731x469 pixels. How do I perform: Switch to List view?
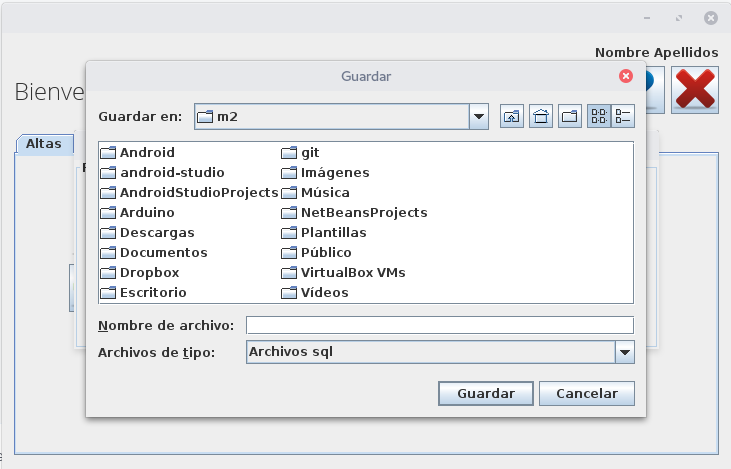599,117
